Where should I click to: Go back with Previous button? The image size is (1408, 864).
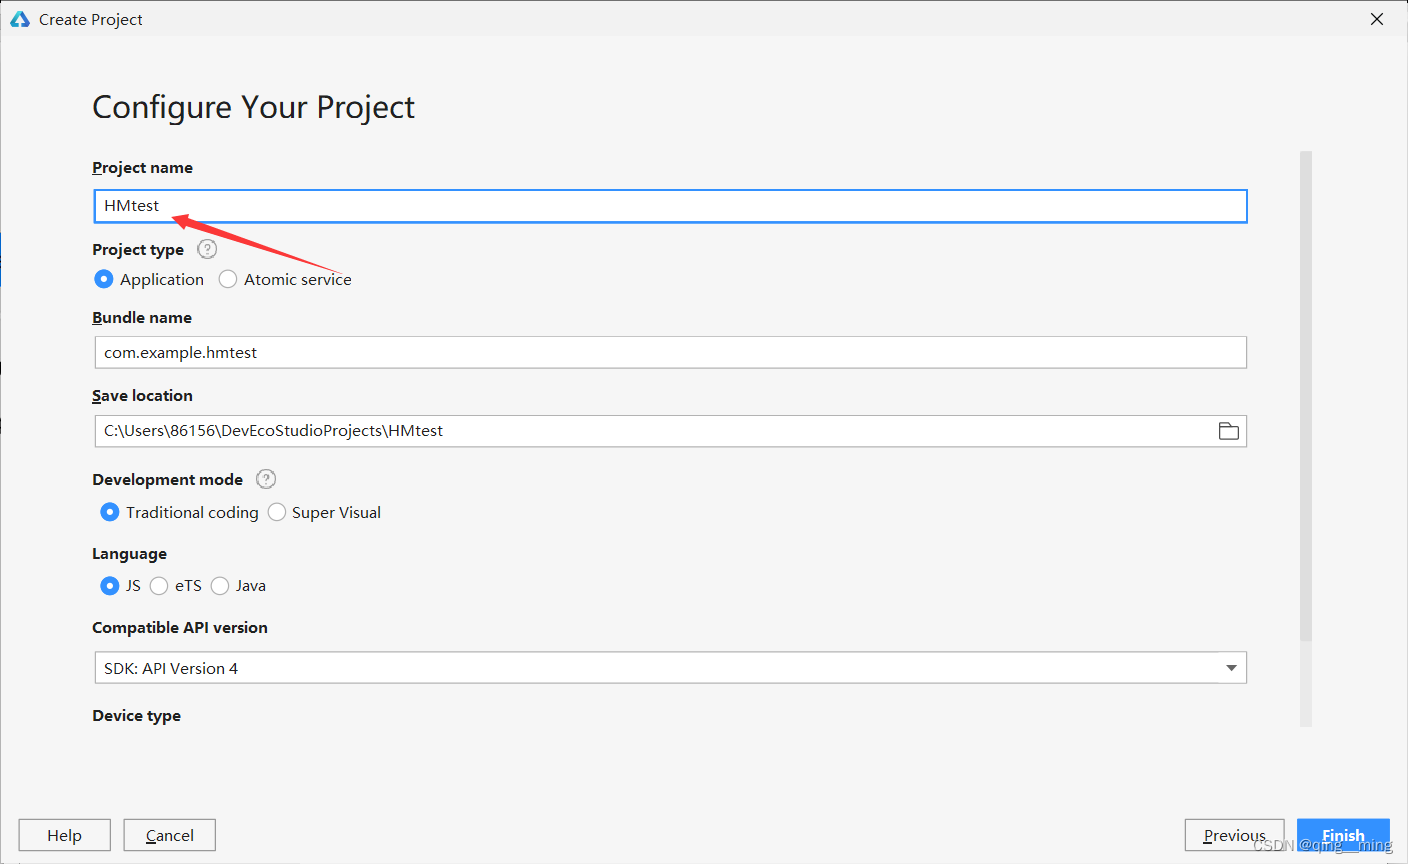tap(1234, 835)
